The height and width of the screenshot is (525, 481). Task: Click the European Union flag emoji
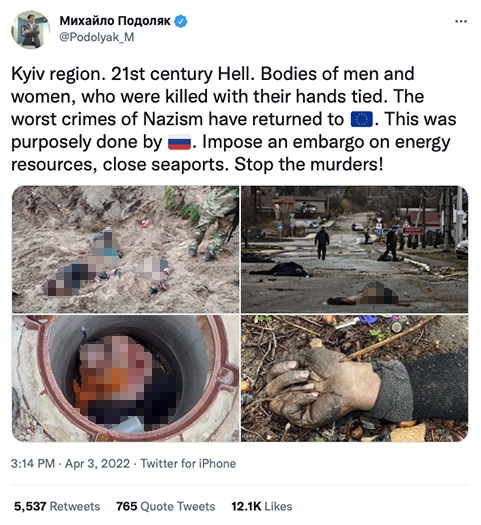click(362, 120)
